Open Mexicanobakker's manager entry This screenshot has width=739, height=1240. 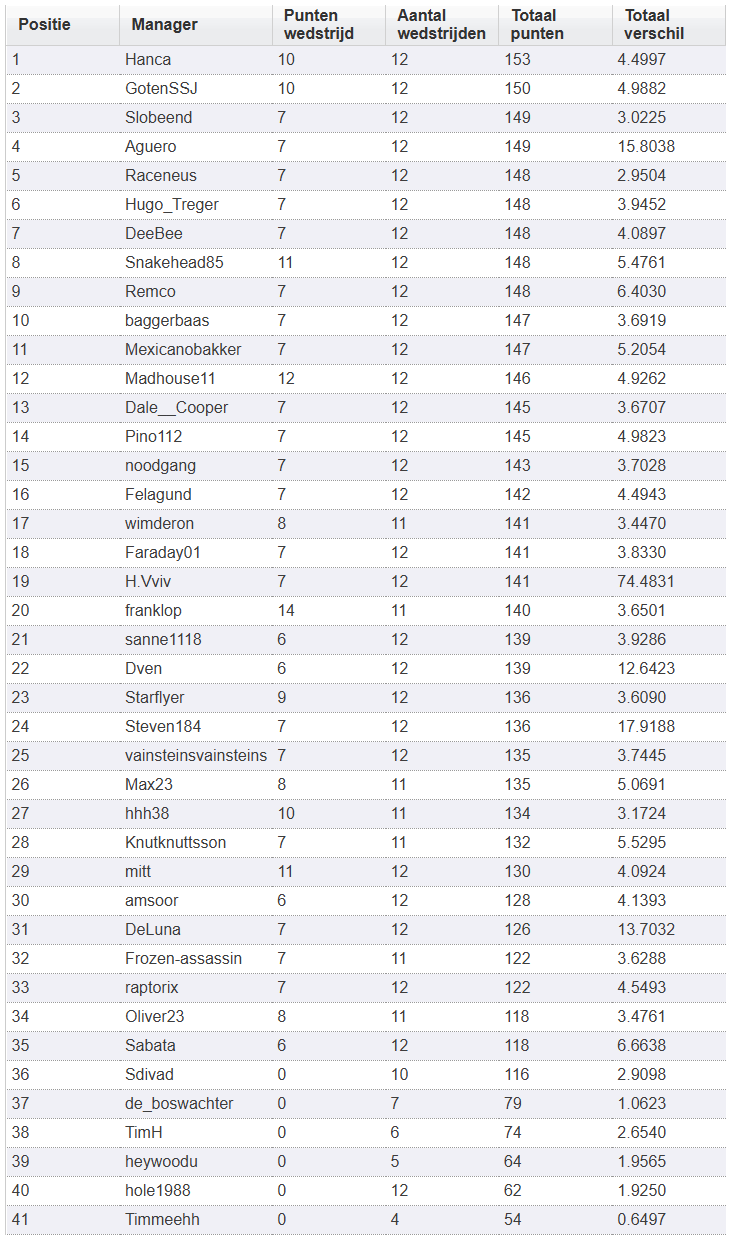coord(183,349)
